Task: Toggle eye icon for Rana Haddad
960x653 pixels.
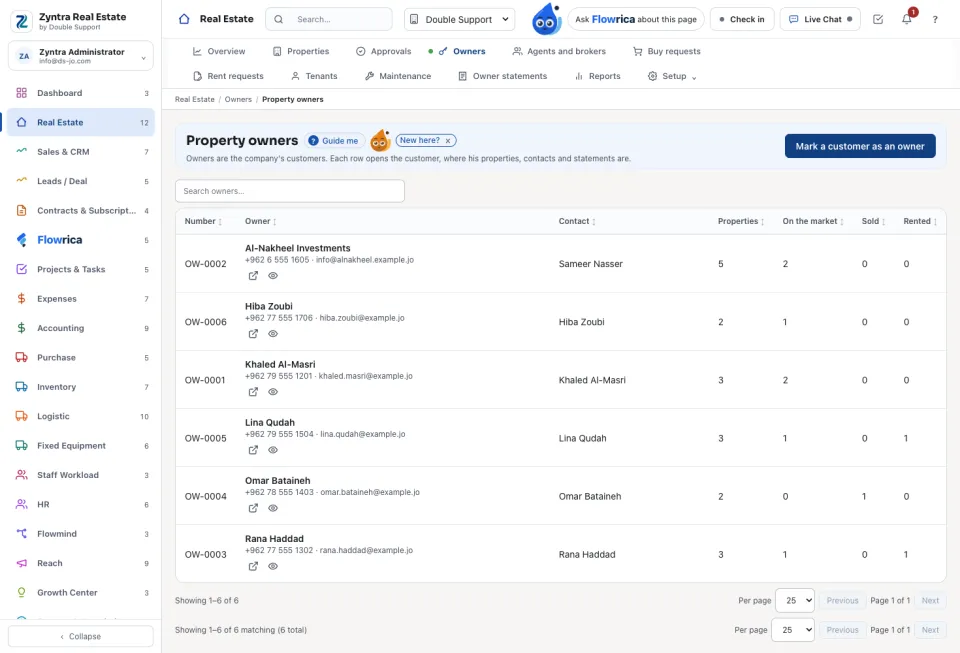Action: [273, 566]
